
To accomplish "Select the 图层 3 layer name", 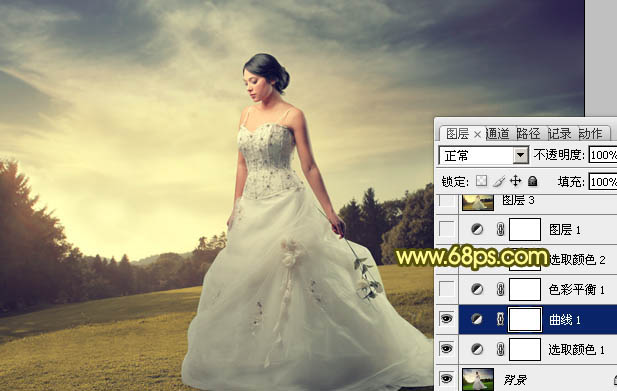I will point(519,200).
